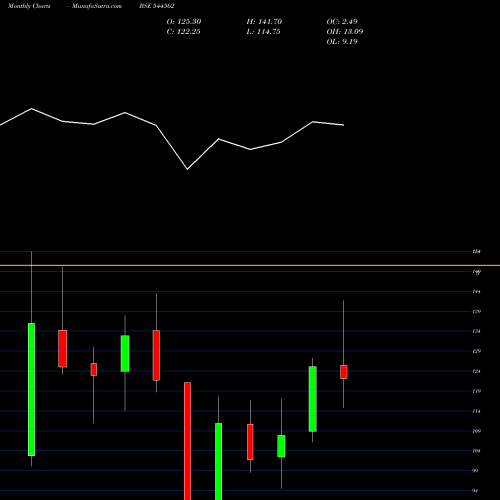Select the low value 'L: 114.75'

click(263, 32)
